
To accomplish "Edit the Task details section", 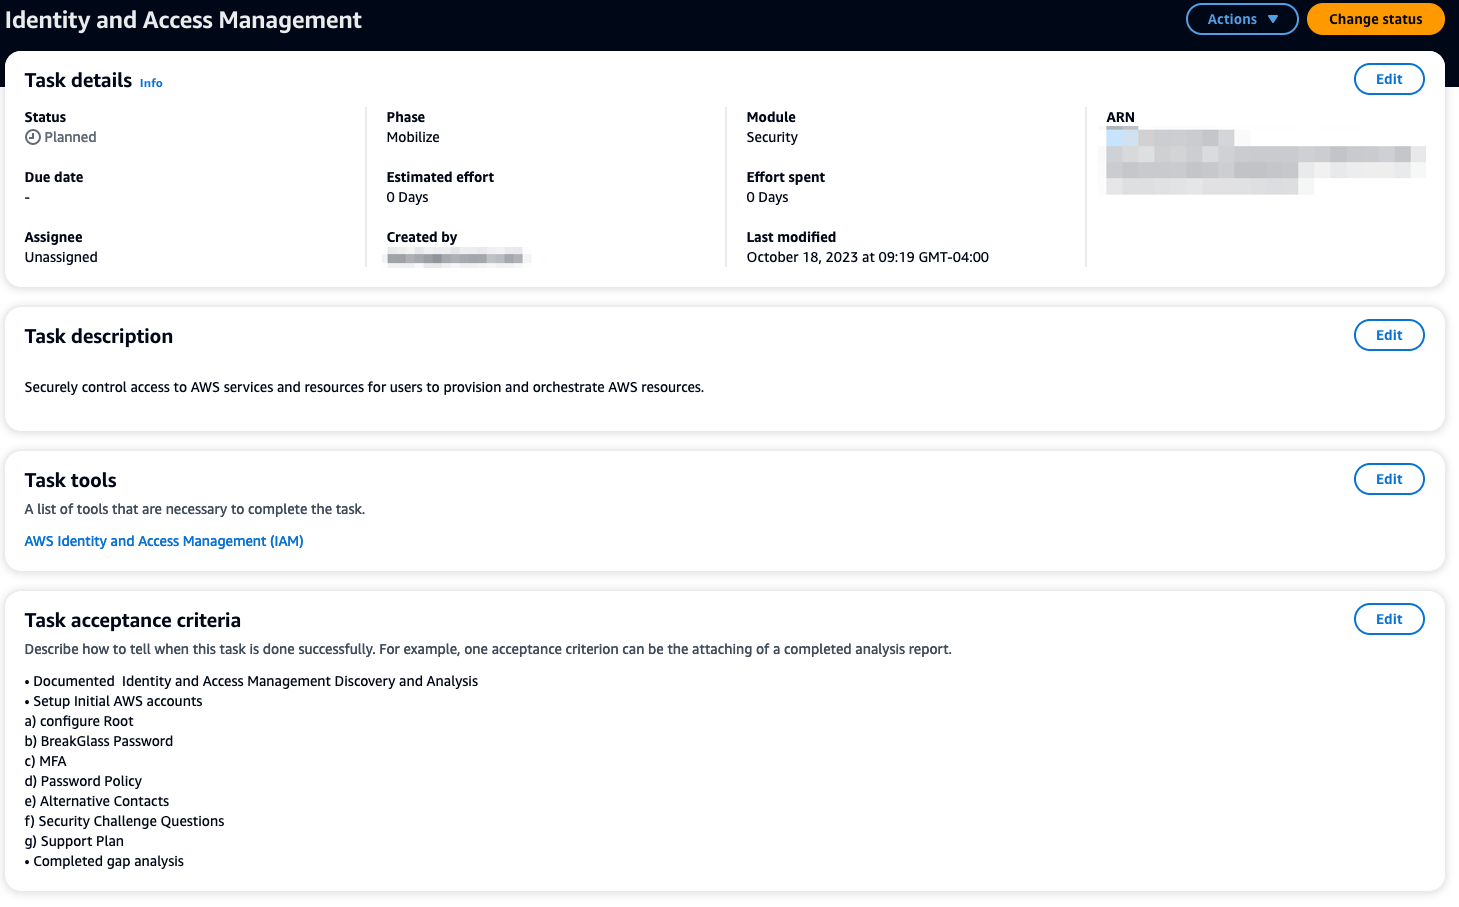I will pos(1389,79).
